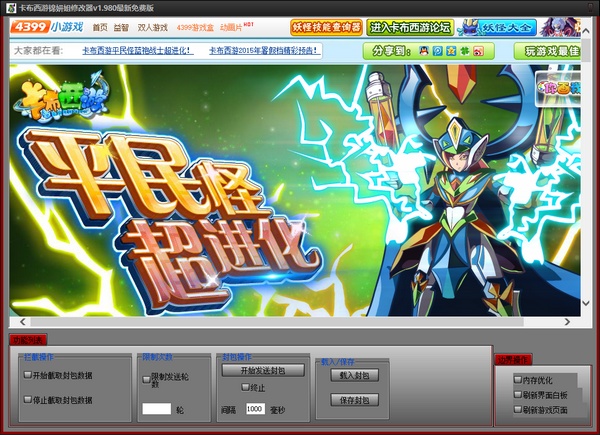The width and height of the screenshot is (600, 435).
Task: Open the 动画片 nav link
Action: click(x=231, y=28)
